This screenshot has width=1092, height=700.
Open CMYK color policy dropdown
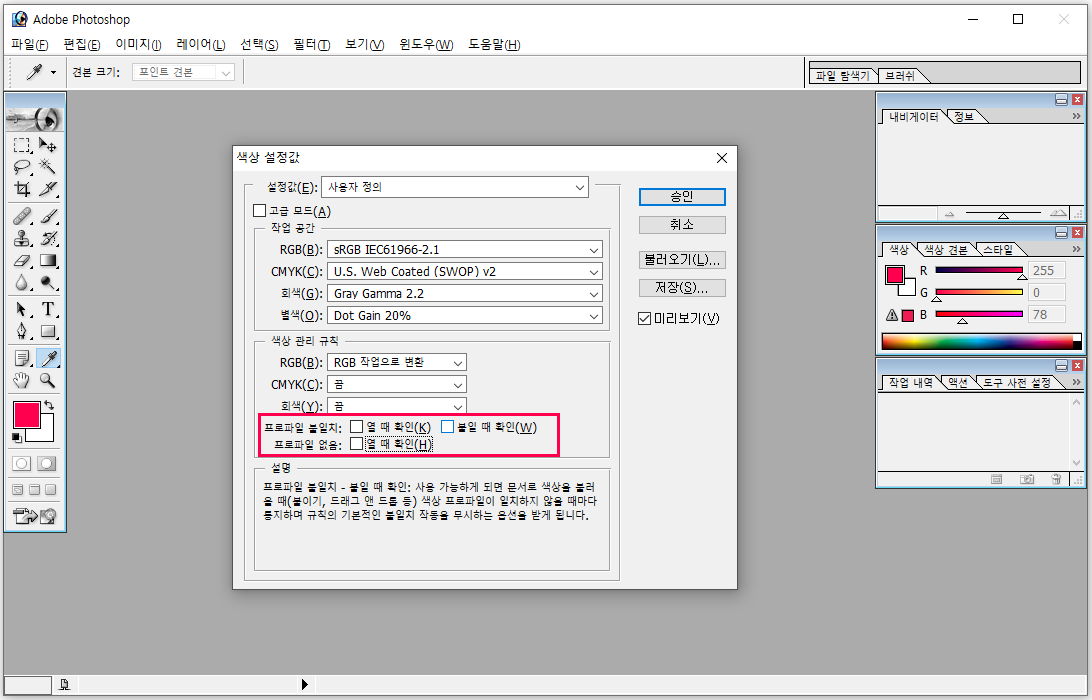(397, 384)
